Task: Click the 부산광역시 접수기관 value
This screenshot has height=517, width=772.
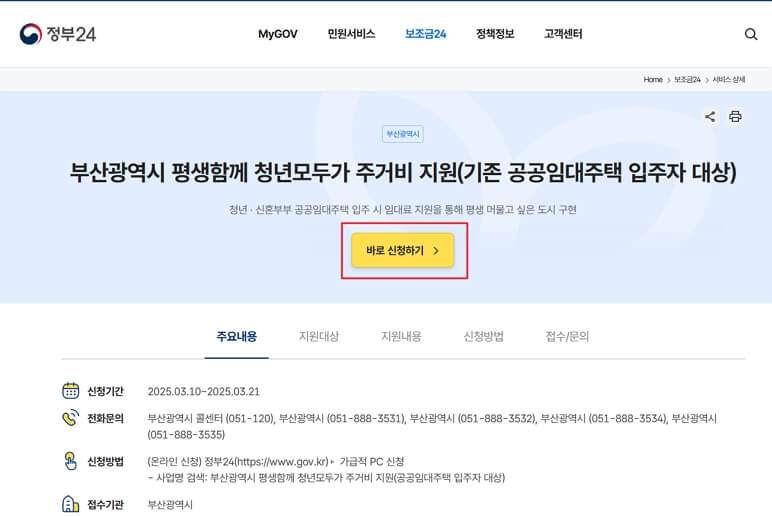Action: [170, 505]
